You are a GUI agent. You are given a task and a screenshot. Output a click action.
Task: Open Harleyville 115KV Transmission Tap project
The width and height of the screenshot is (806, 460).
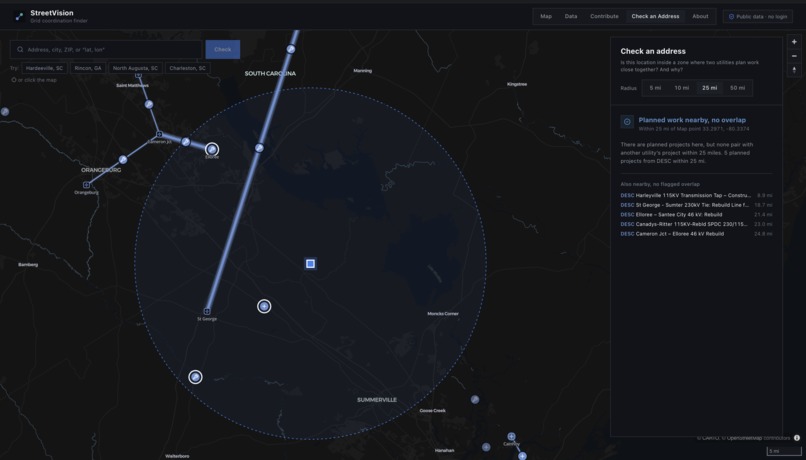696,195
